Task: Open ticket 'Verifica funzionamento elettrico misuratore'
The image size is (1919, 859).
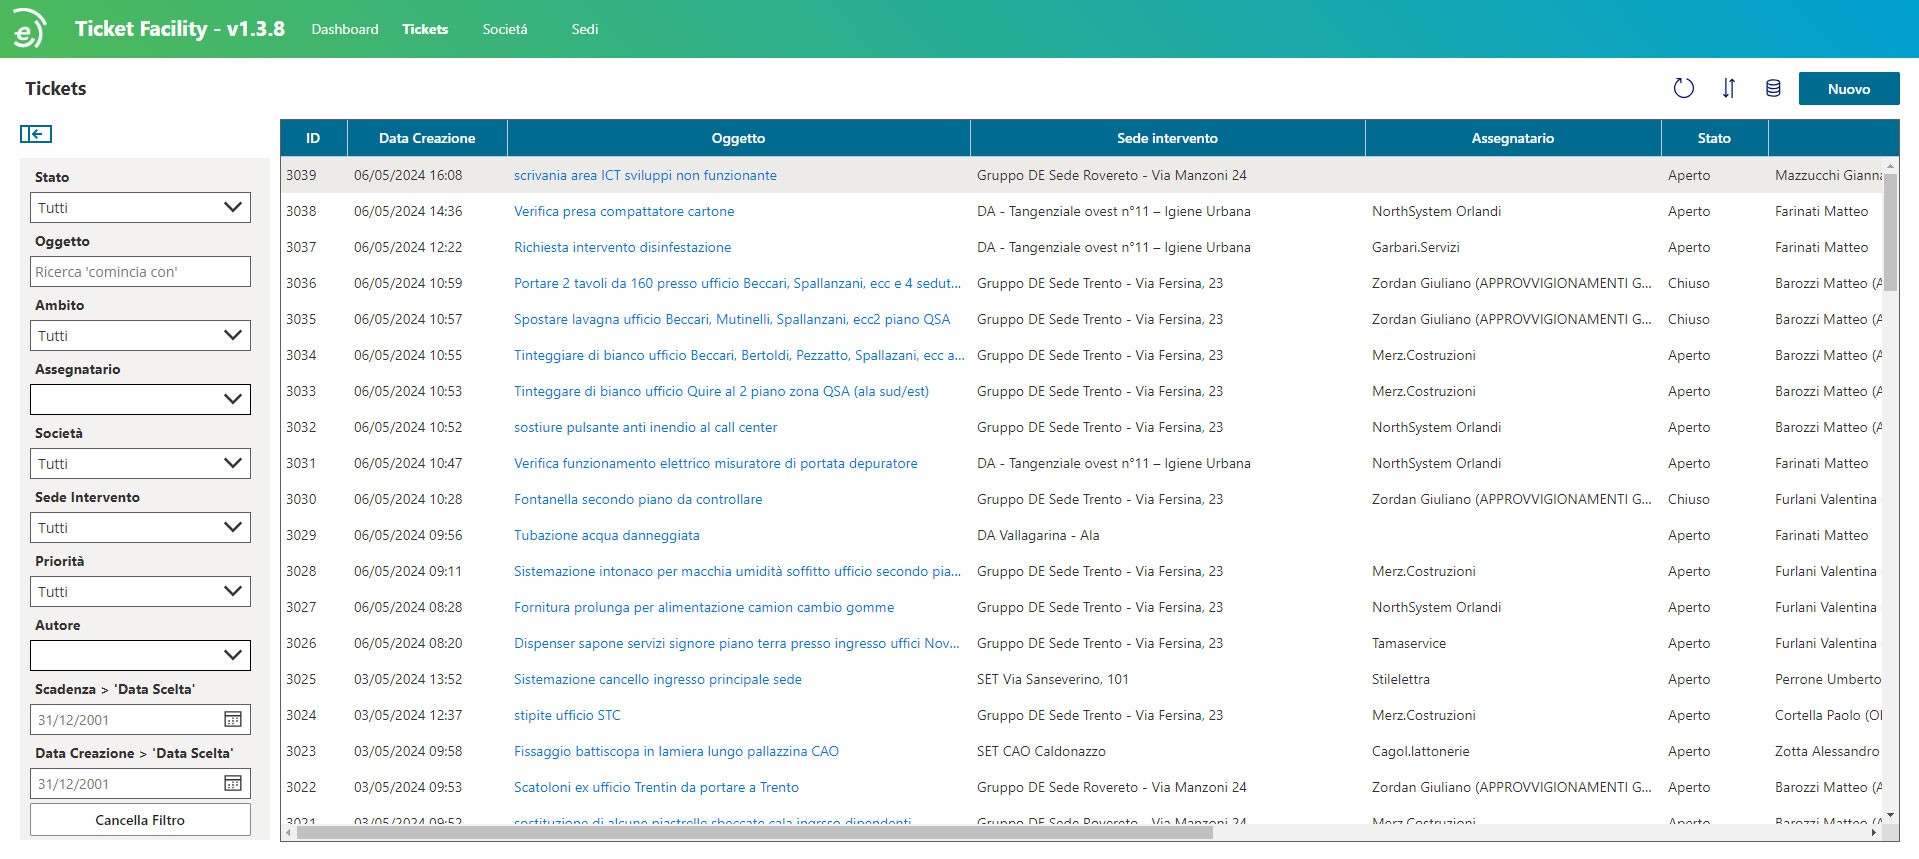Action: [x=716, y=463]
